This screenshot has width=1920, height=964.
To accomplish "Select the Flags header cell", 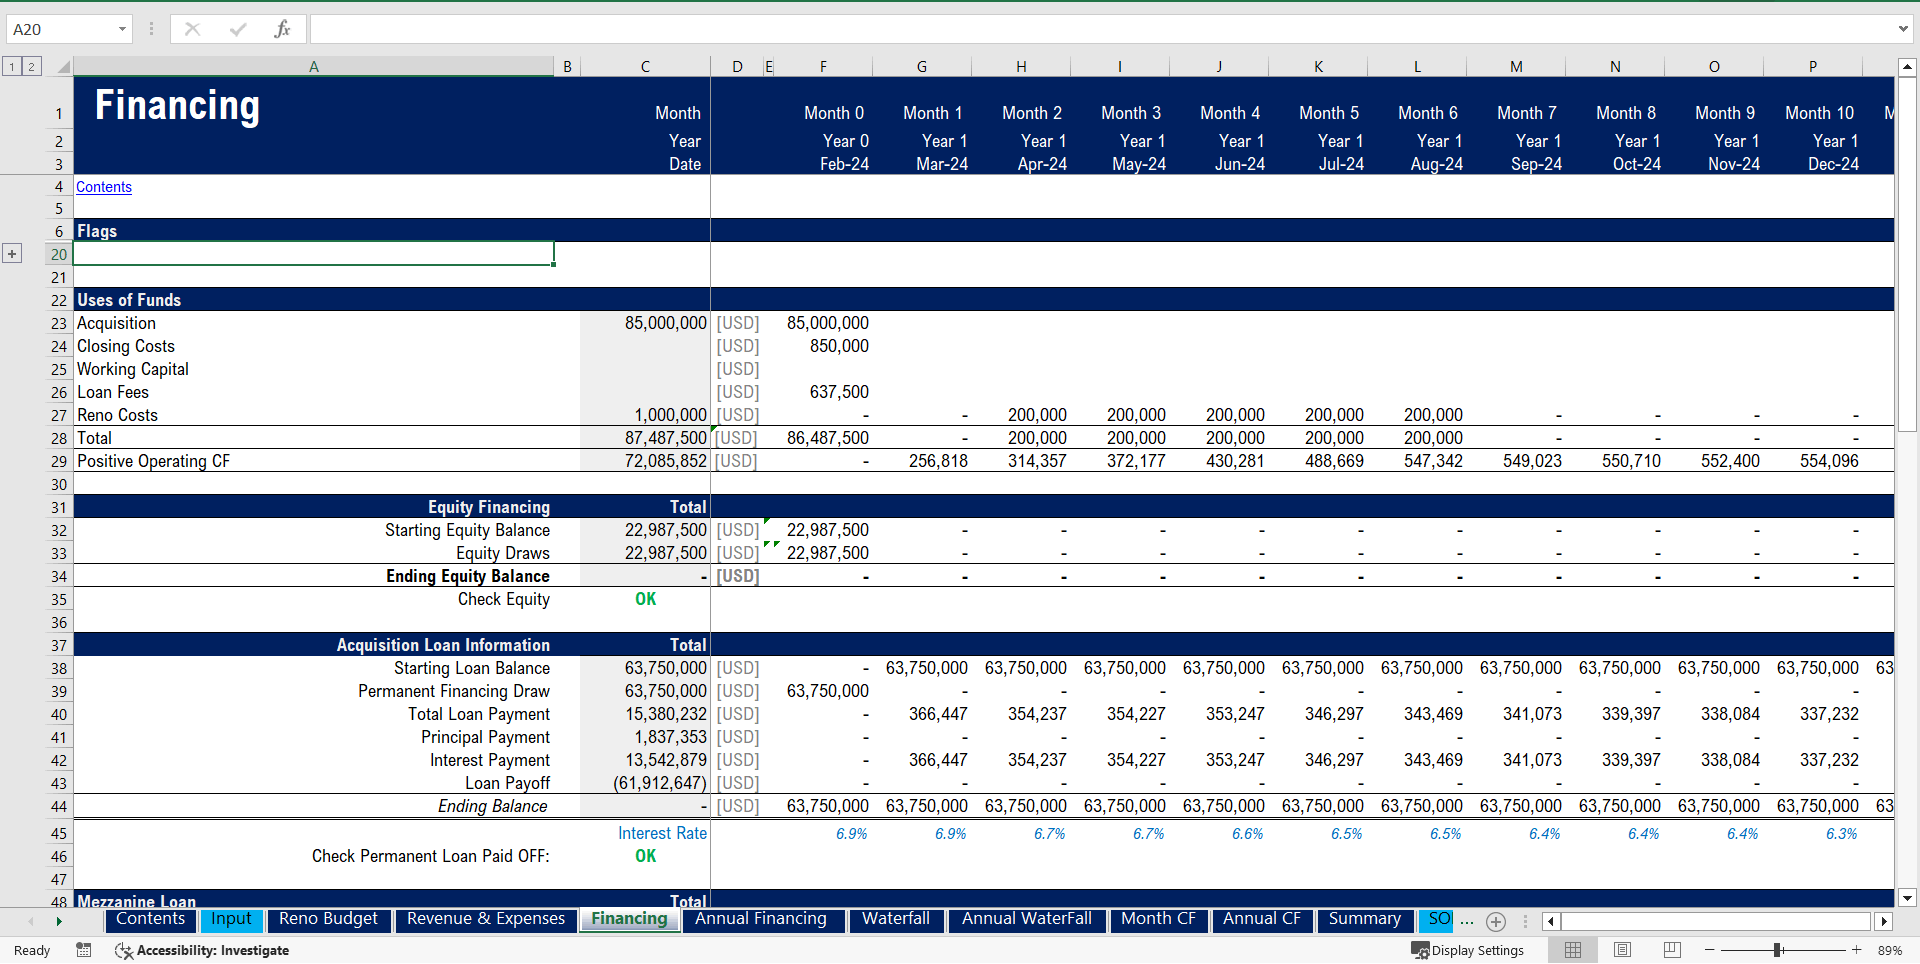I will (313, 231).
